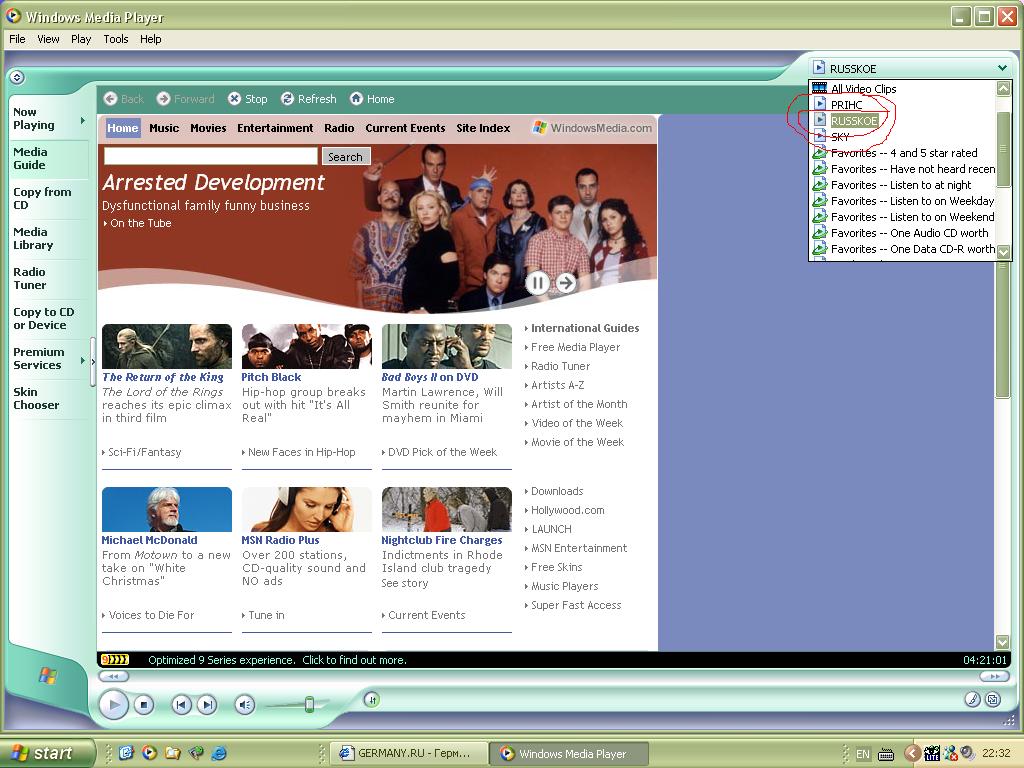Open Radio Tuner tab
This screenshot has height=768, width=1024.
tap(49, 279)
